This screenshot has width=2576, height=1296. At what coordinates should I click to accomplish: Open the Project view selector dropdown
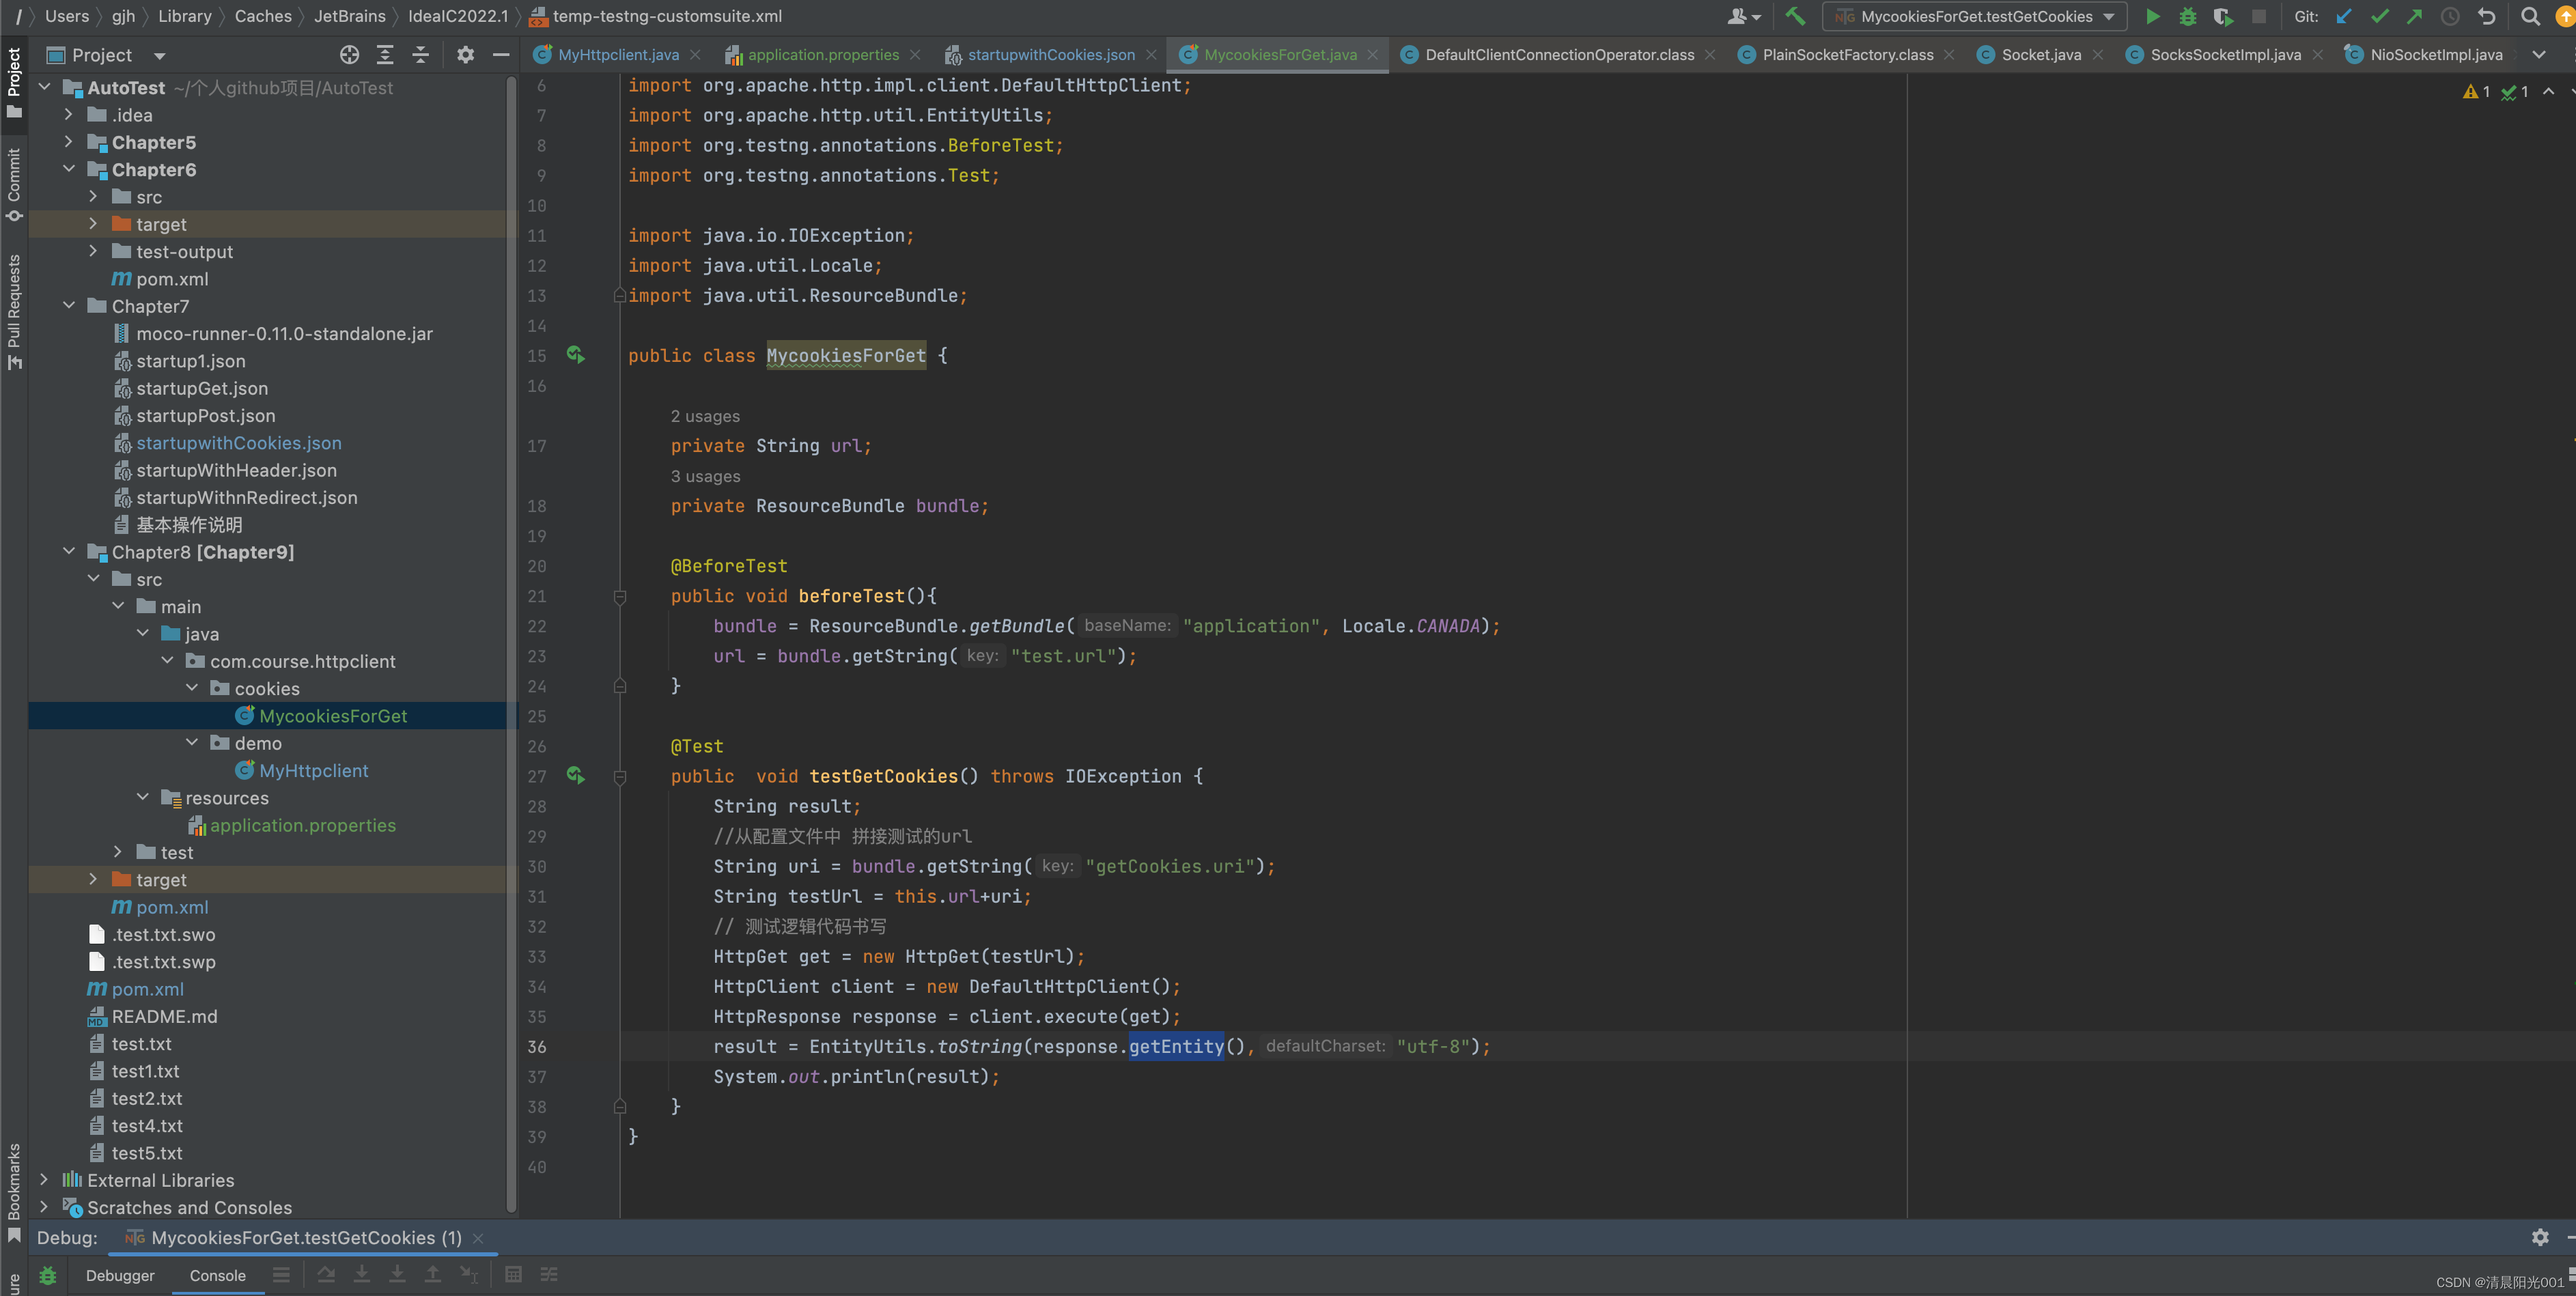pos(160,56)
